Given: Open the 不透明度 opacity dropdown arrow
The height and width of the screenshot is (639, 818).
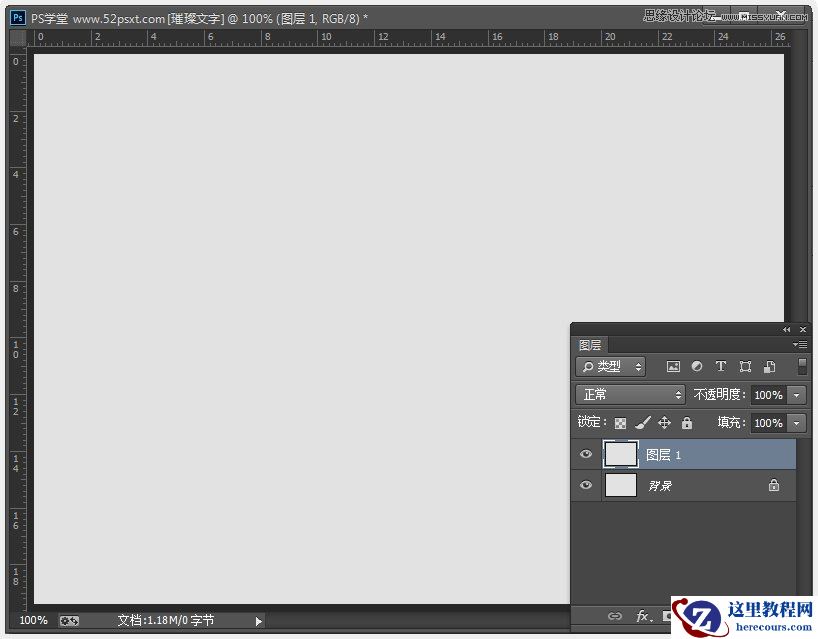Looking at the screenshot, I should (796, 395).
